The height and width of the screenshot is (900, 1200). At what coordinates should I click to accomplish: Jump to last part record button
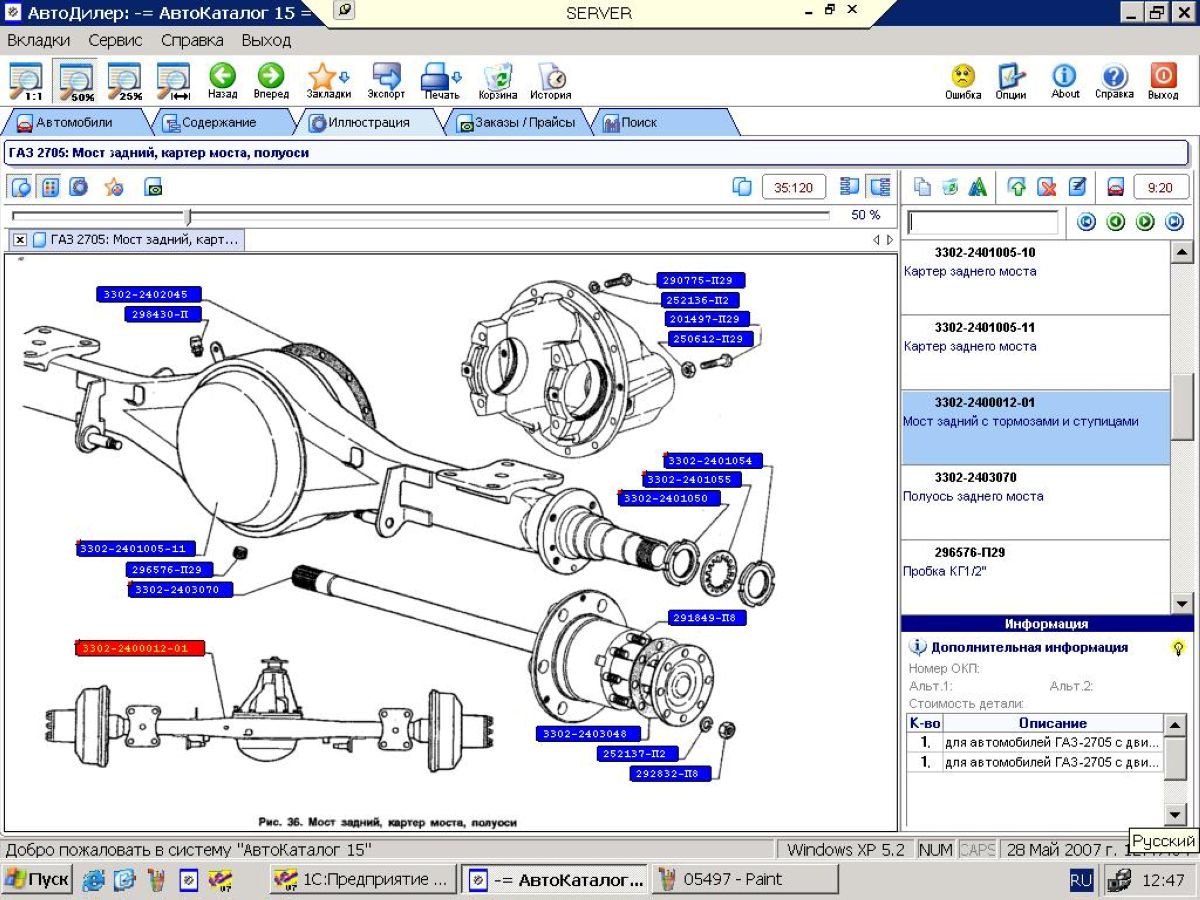[x=1175, y=222]
